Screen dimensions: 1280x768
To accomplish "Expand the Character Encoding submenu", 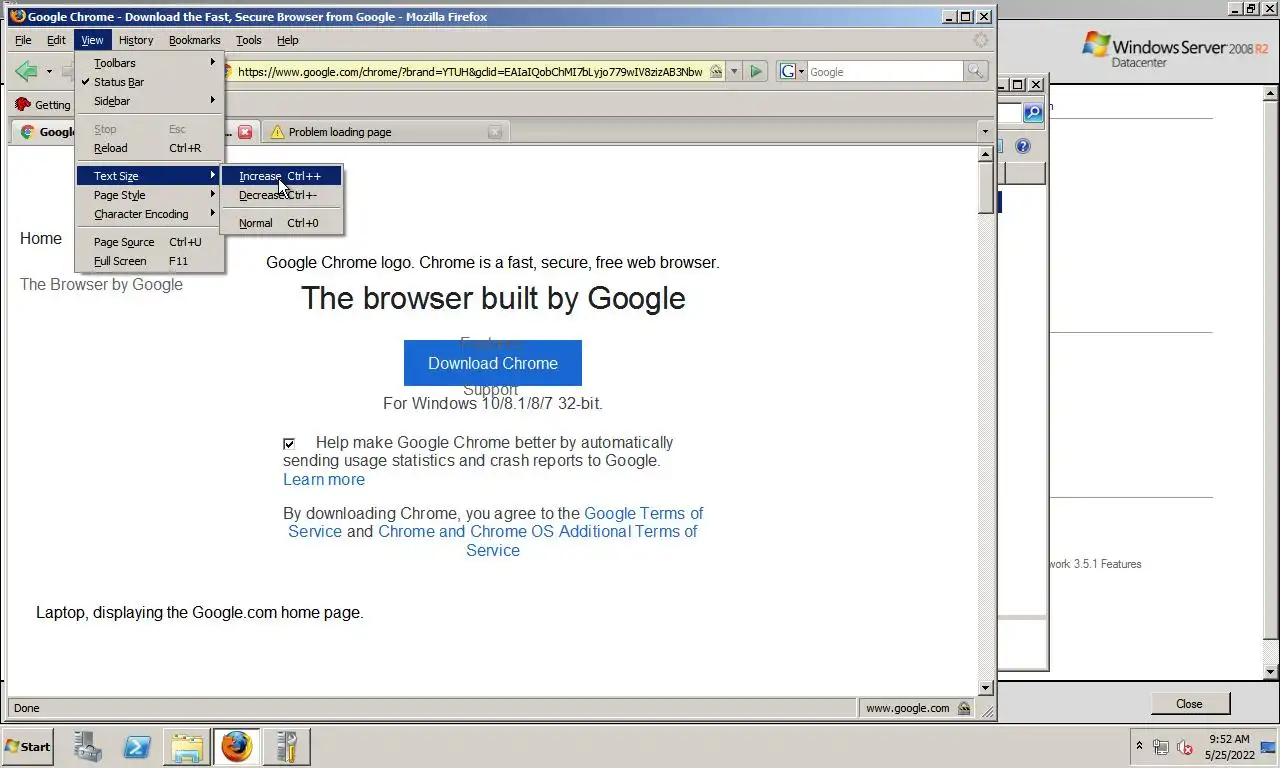I will (x=150, y=214).
